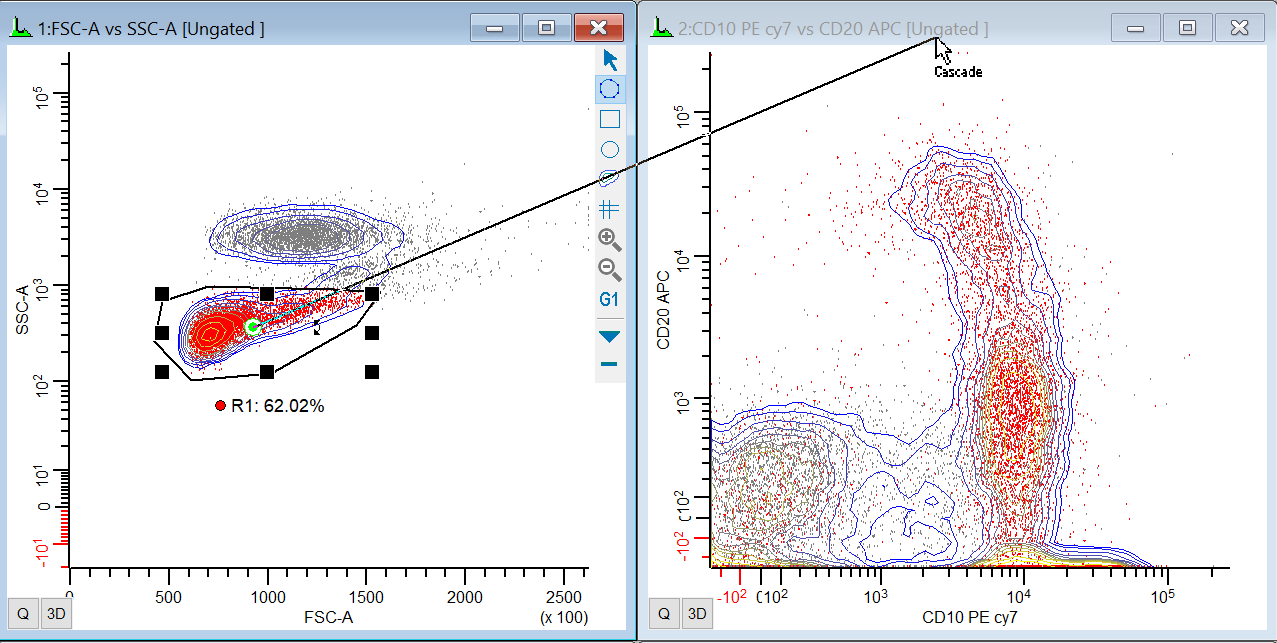Expand the toolbar's blue down-arrow menu
Viewport: 1277px width, 643px height.
coord(610,336)
